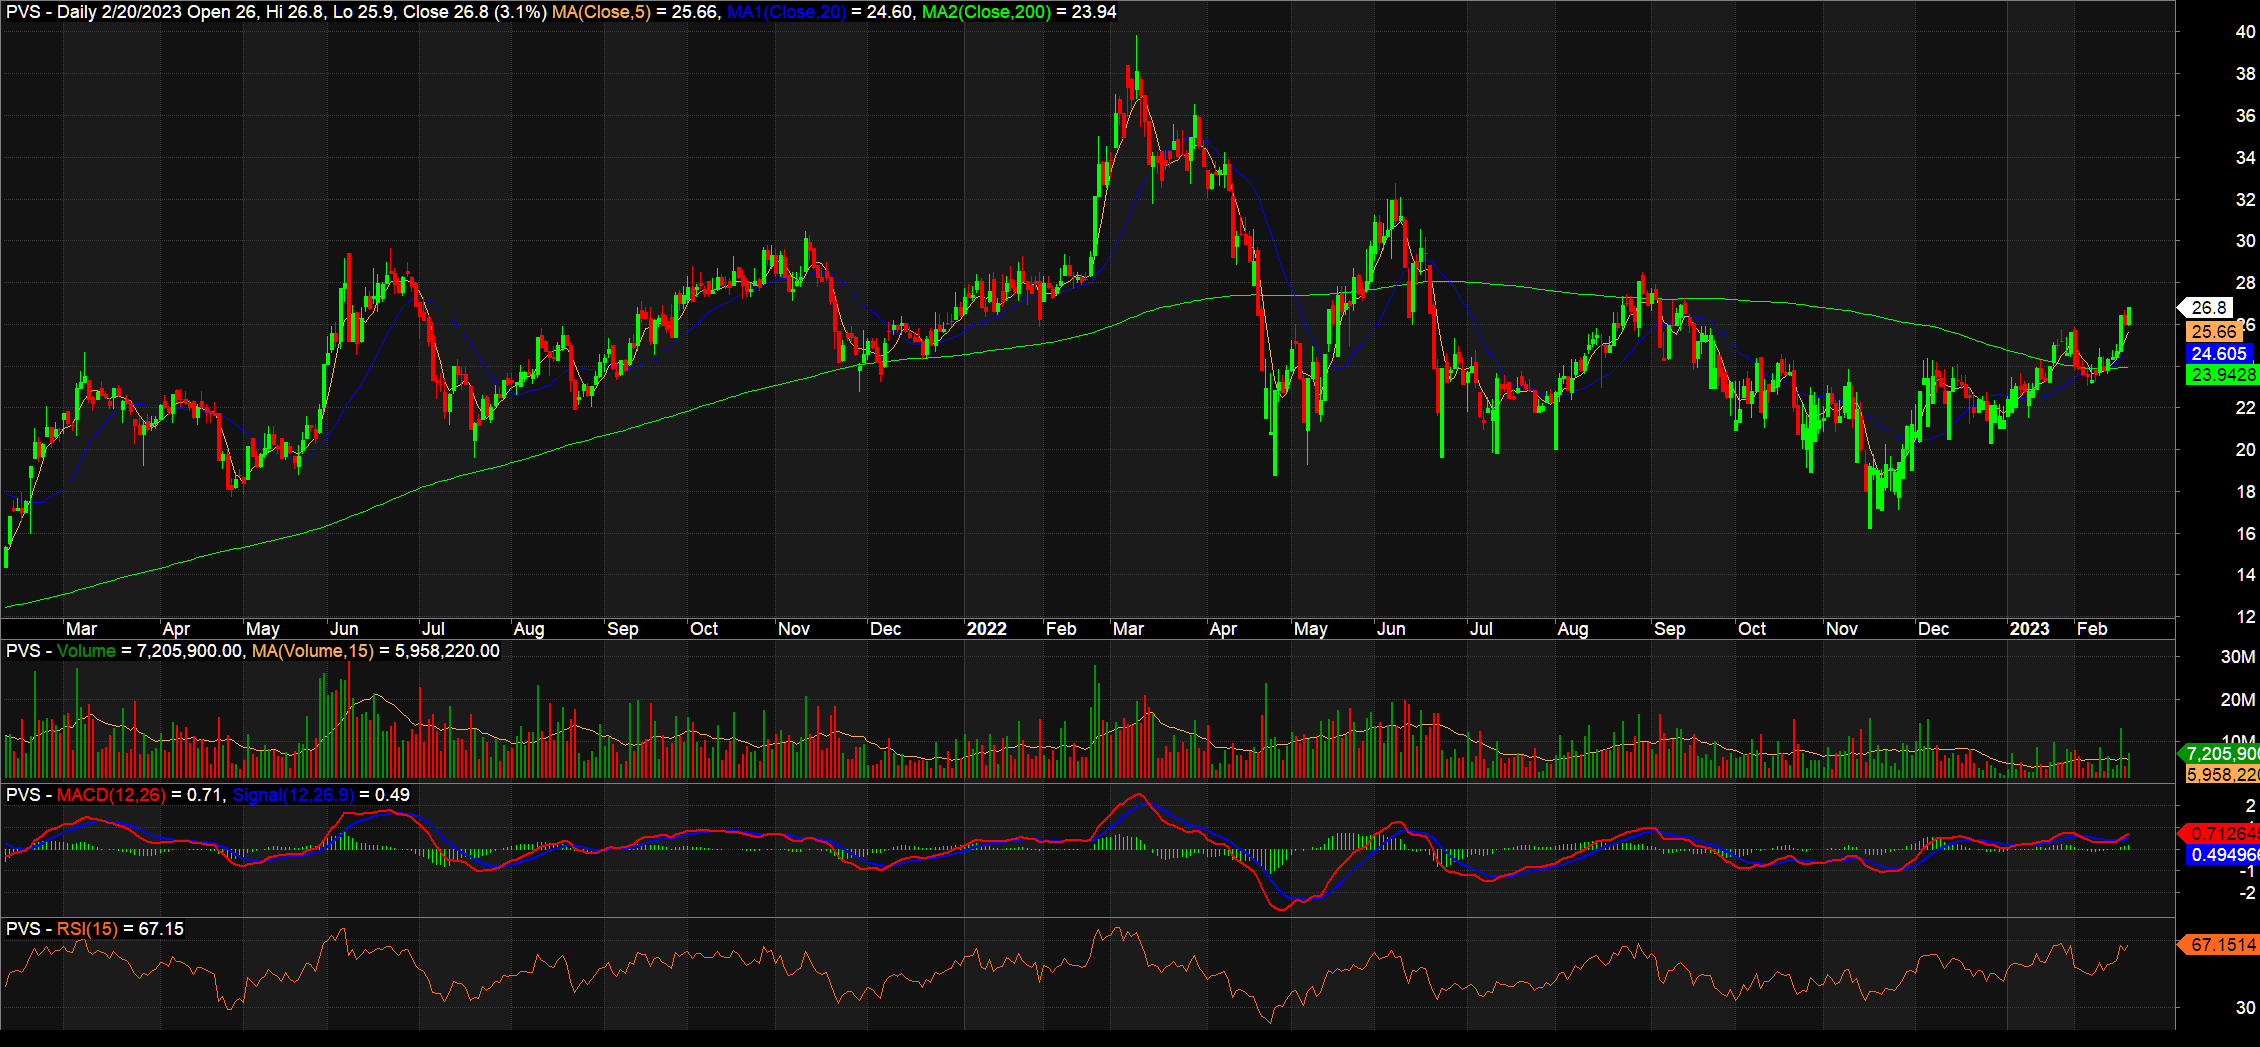Select the green Volume label in volume pane

[86, 651]
